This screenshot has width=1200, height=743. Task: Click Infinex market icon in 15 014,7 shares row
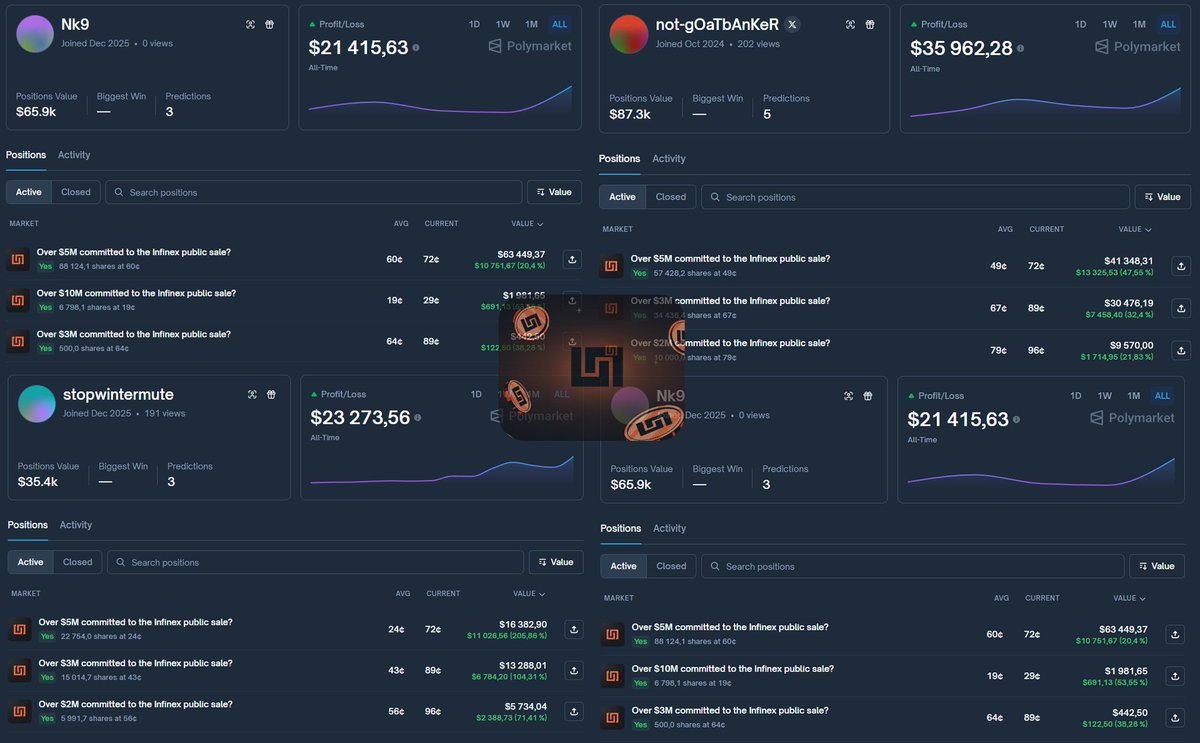click(19, 670)
